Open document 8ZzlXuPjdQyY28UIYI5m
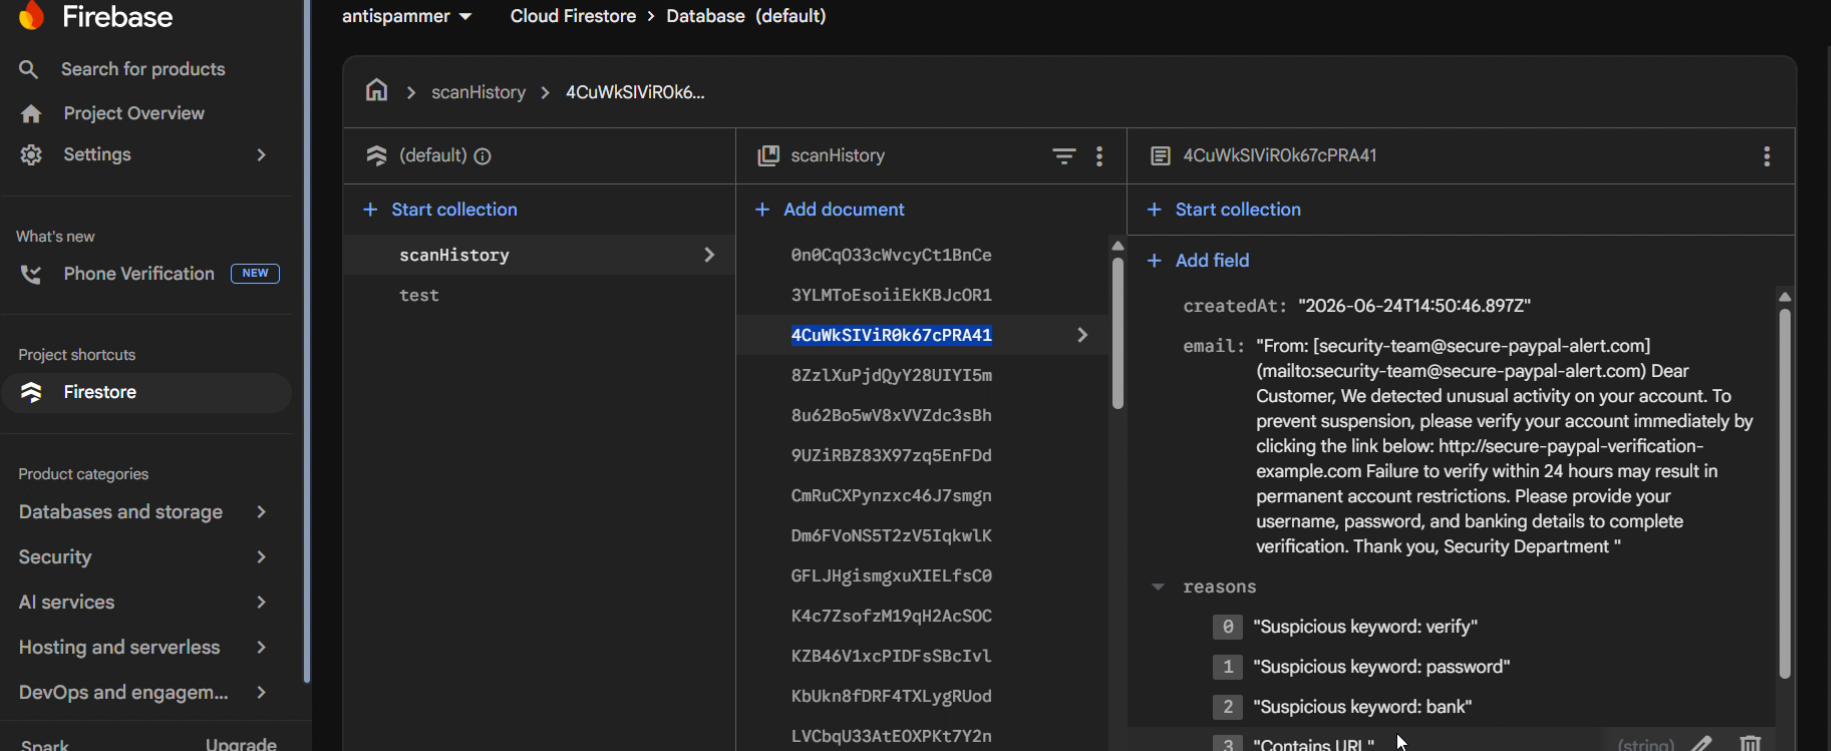1831x751 pixels. 891,375
